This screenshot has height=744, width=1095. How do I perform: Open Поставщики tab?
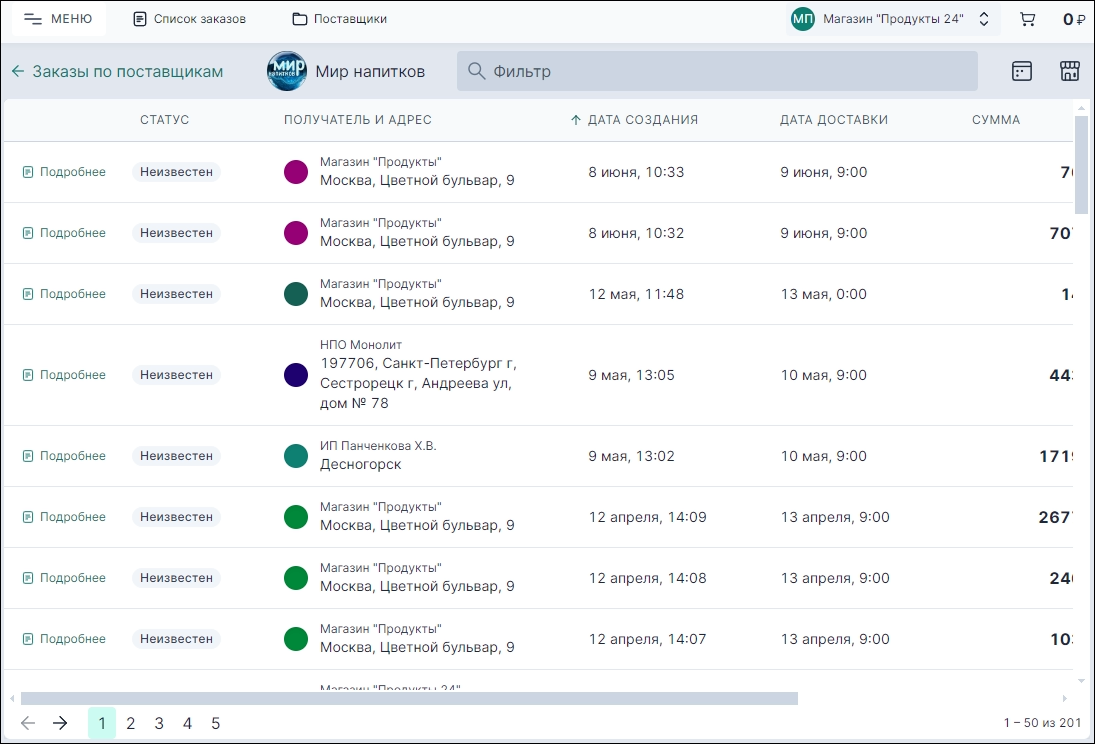pyautogui.click(x=339, y=19)
